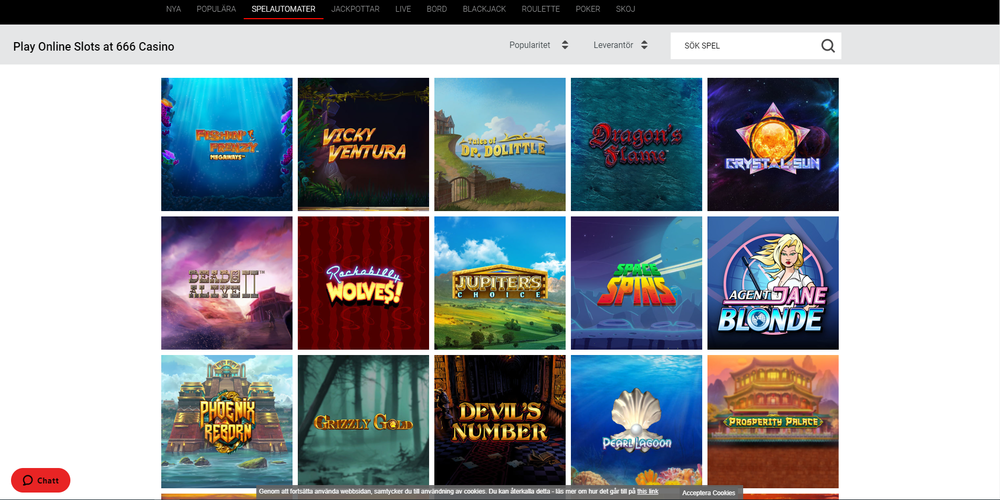Launch the Prosperity Palace game
This screenshot has height=500, width=1000.
tap(773, 422)
